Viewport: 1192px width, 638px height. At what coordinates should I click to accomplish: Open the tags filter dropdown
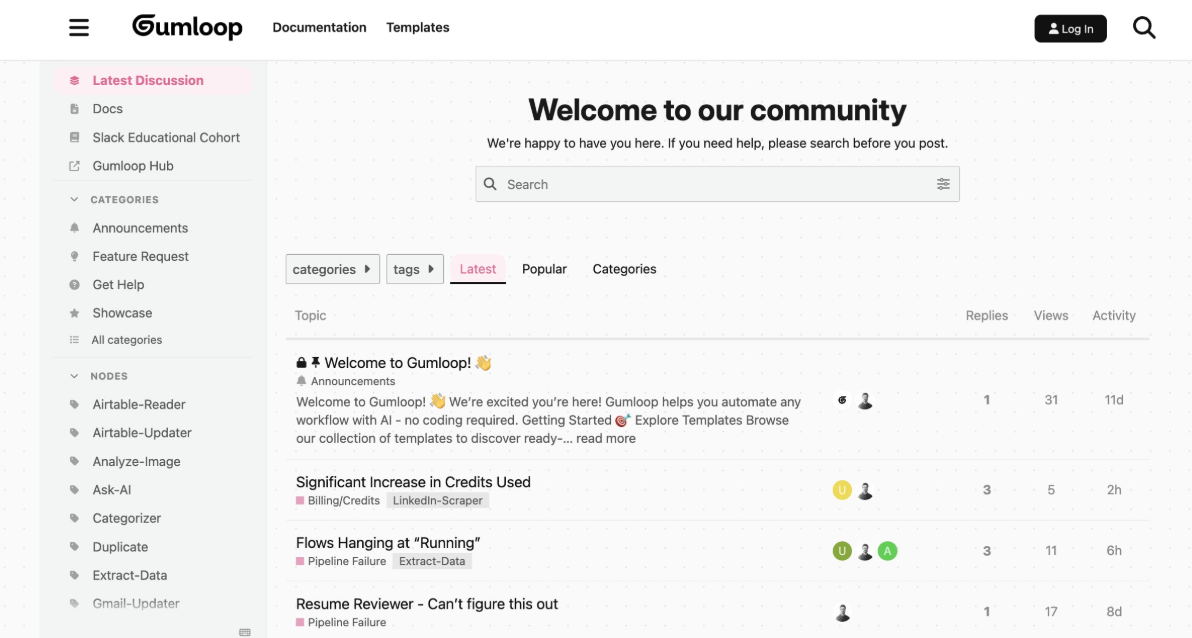pyautogui.click(x=414, y=269)
